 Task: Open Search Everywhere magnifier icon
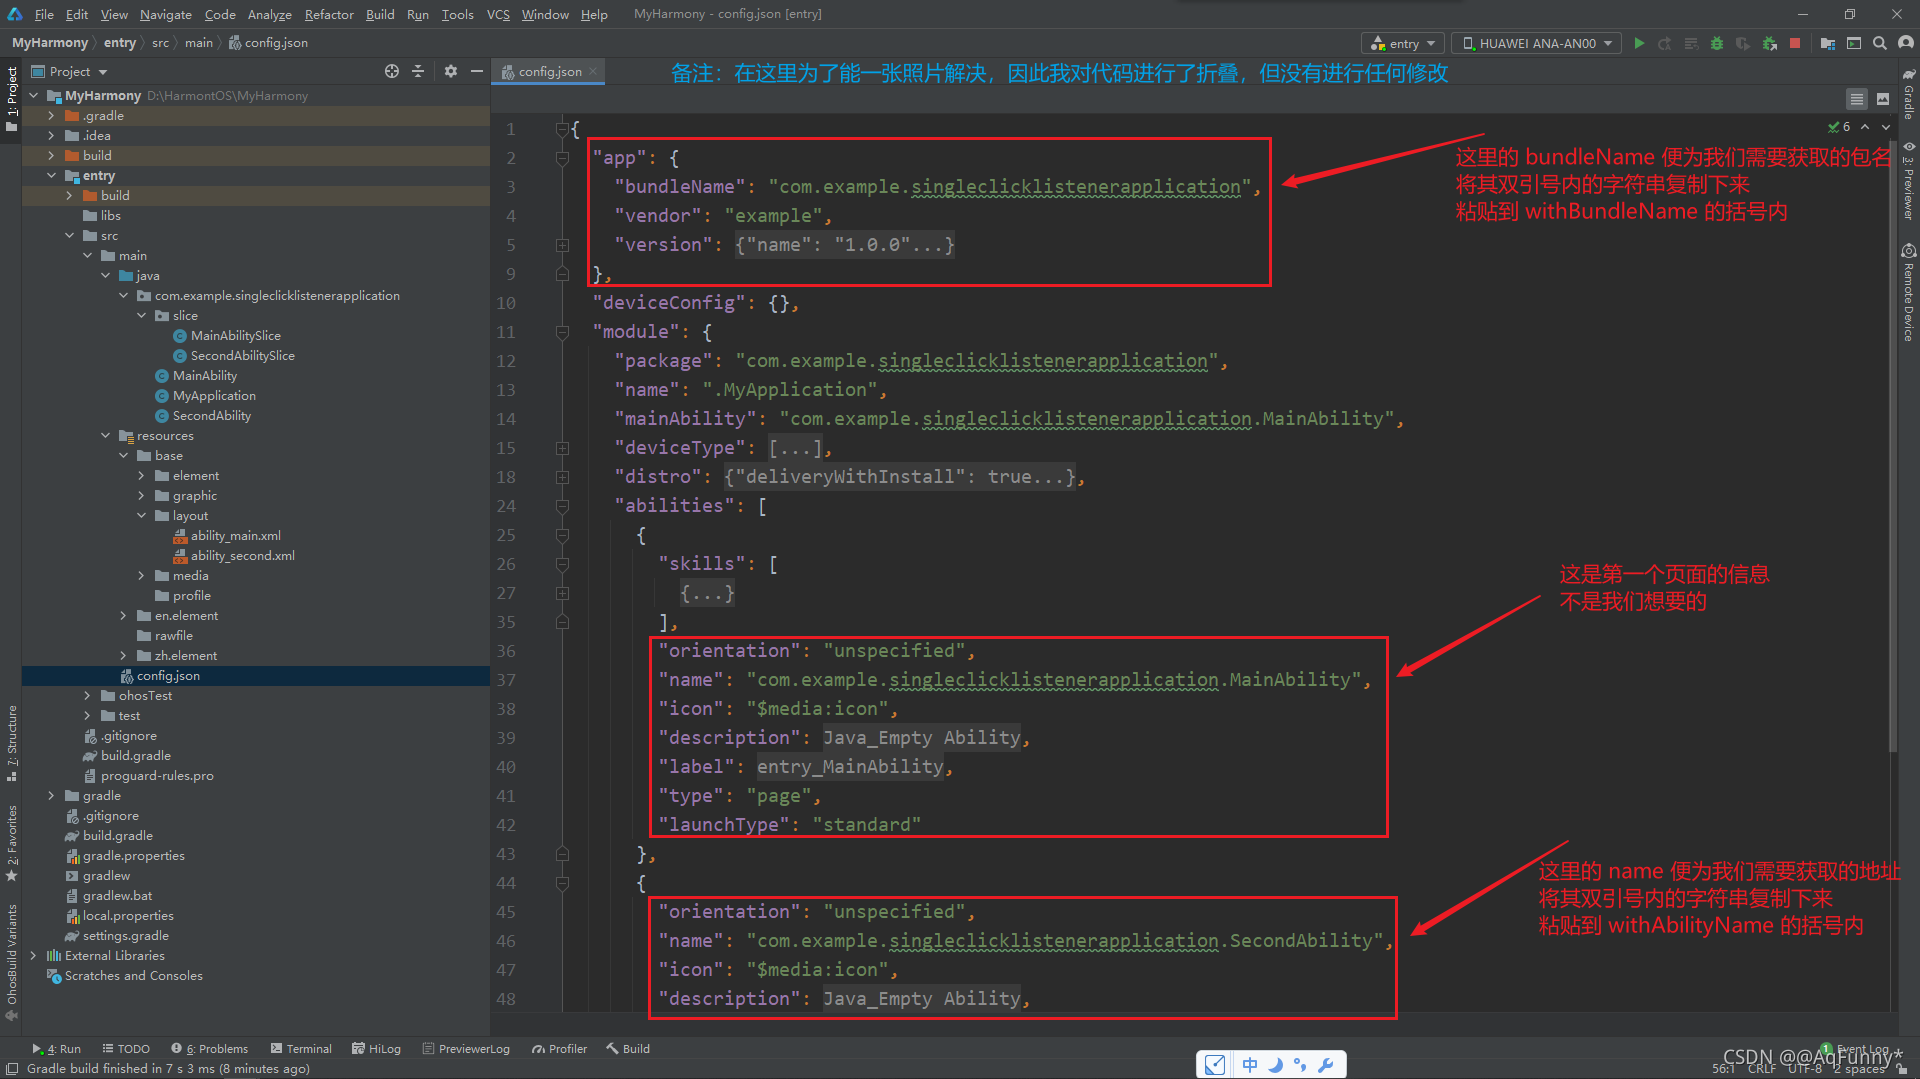click(1880, 43)
